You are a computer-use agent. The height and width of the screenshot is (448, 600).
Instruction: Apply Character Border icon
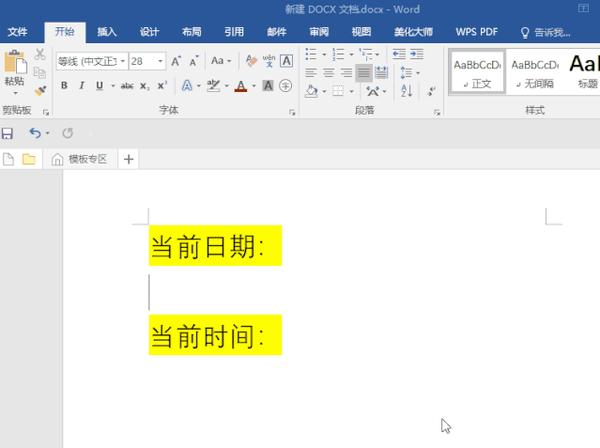287,61
